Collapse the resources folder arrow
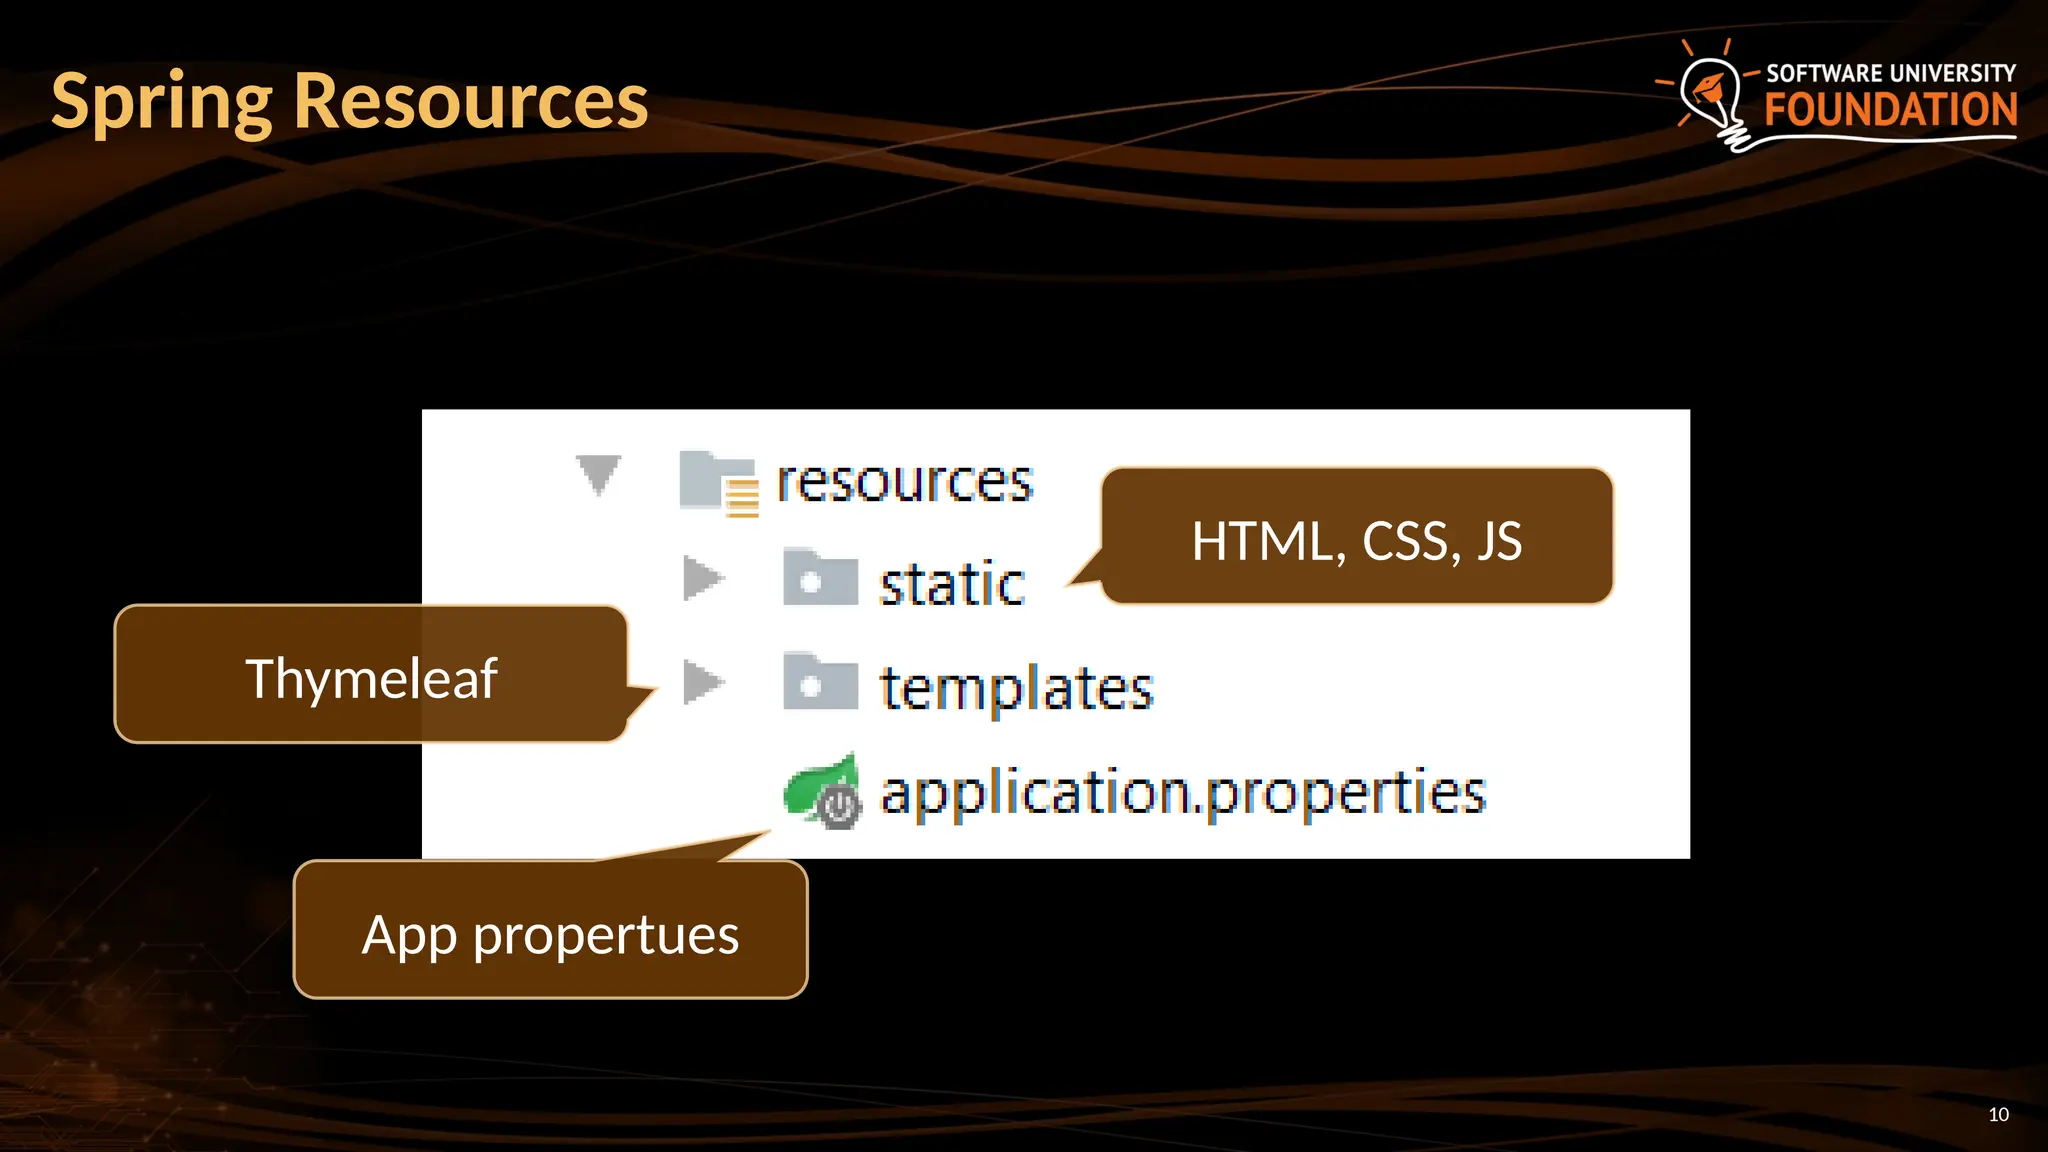 (x=598, y=474)
